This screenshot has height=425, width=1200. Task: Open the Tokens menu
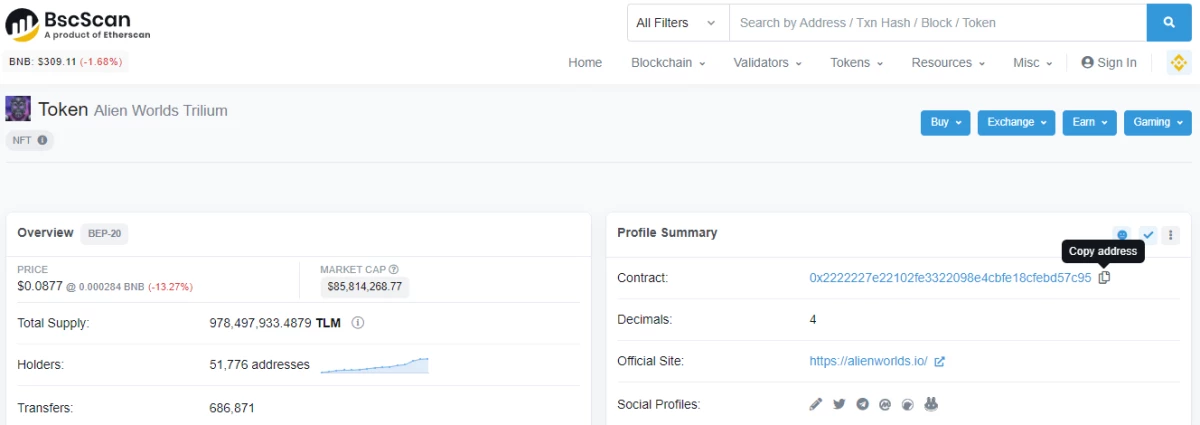(x=856, y=63)
